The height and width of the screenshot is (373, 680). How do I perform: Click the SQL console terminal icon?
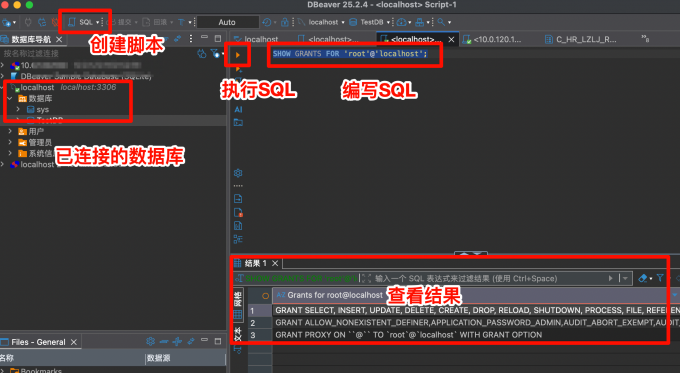(238, 123)
